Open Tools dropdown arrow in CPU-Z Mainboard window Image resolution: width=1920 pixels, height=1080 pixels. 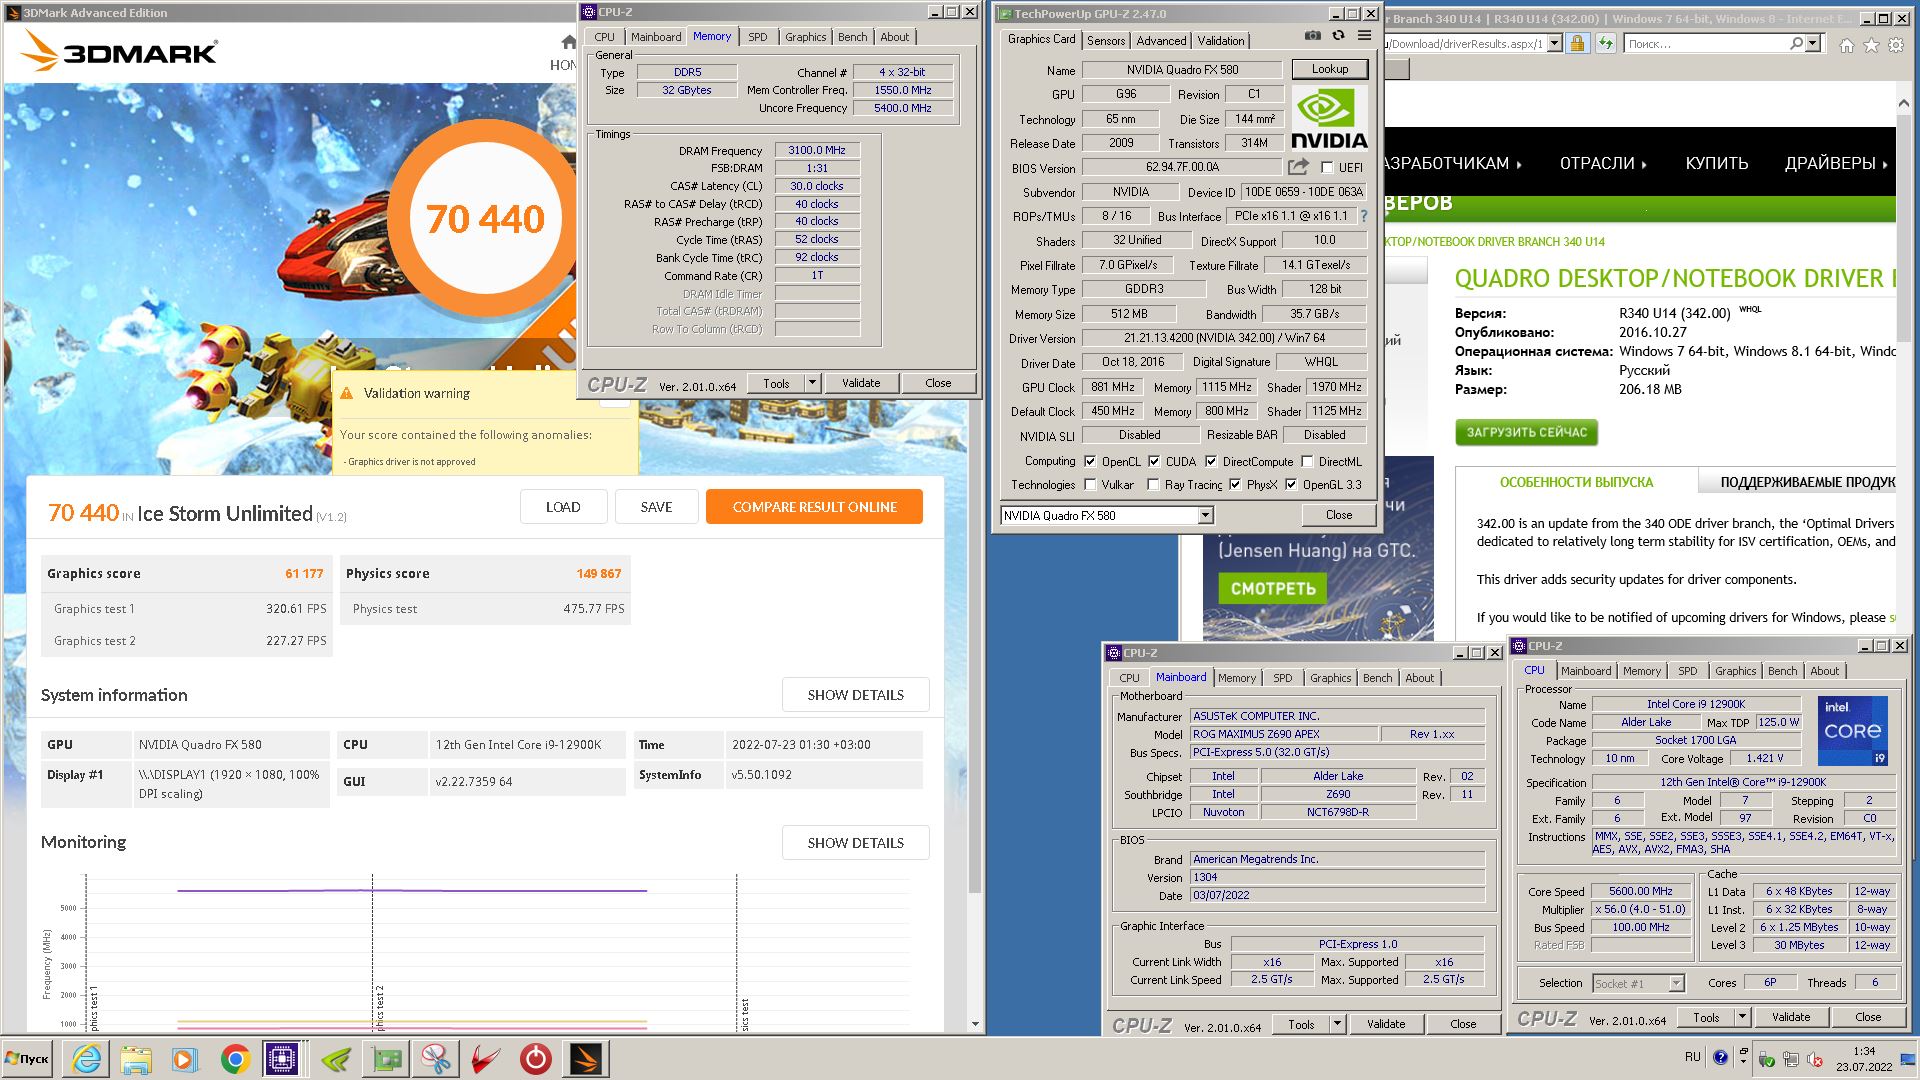pyautogui.click(x=1337, y=1024)
